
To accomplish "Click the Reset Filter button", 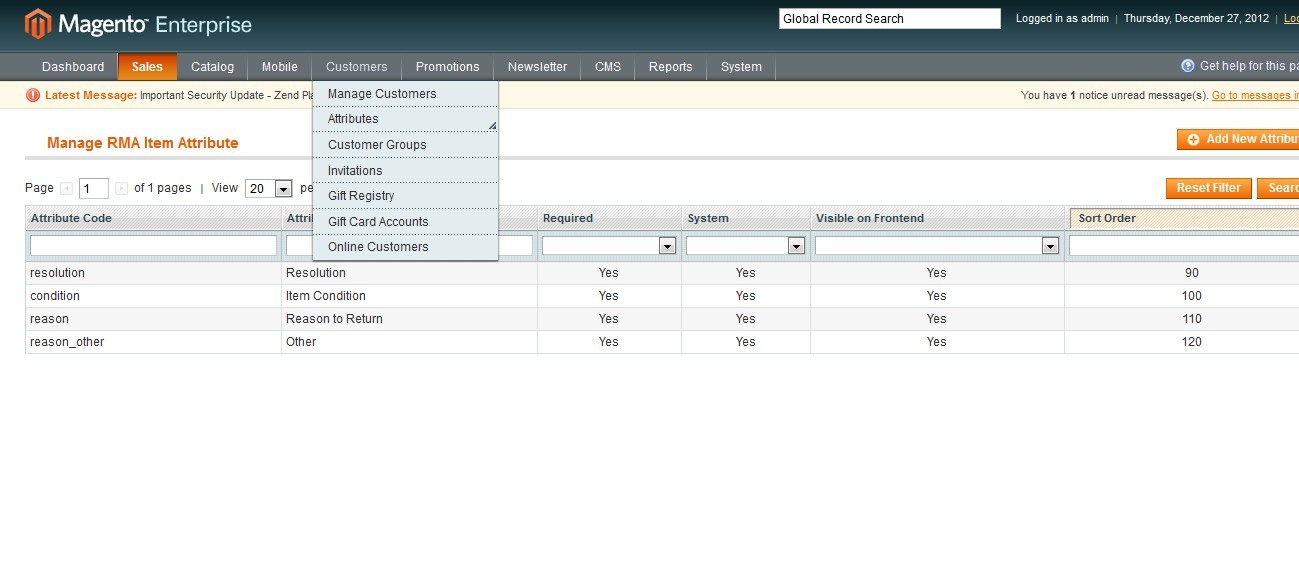I will (x=1208, y=188).
